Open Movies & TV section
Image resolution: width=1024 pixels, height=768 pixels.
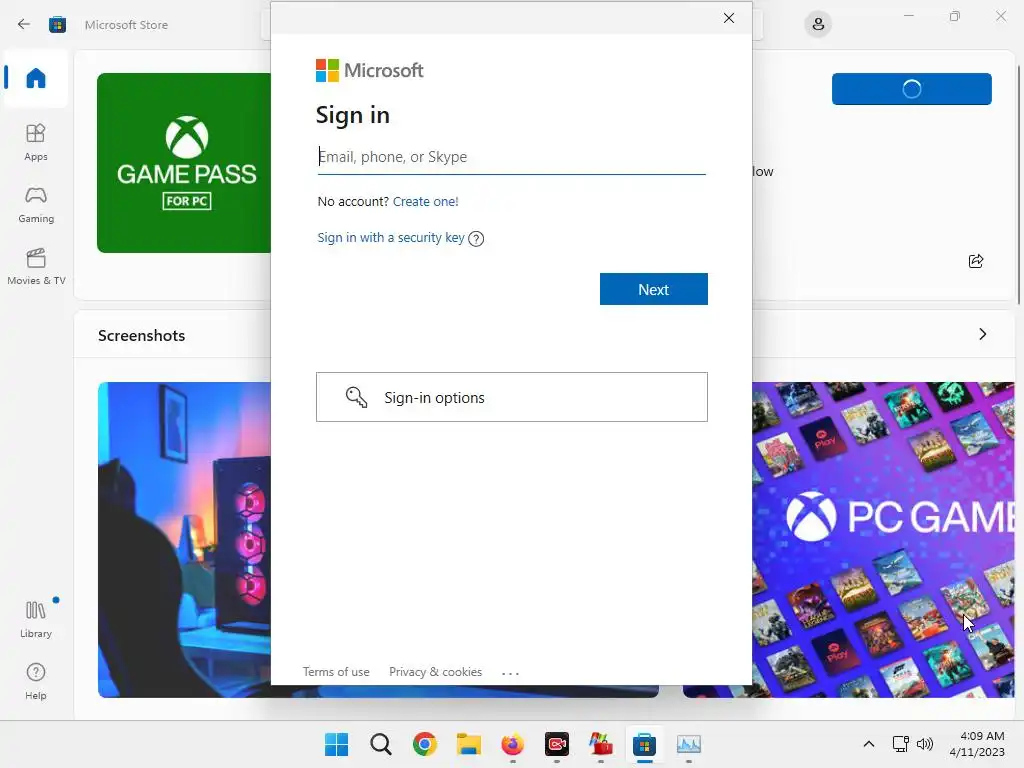pyautogui.click(x=36, y=266)
